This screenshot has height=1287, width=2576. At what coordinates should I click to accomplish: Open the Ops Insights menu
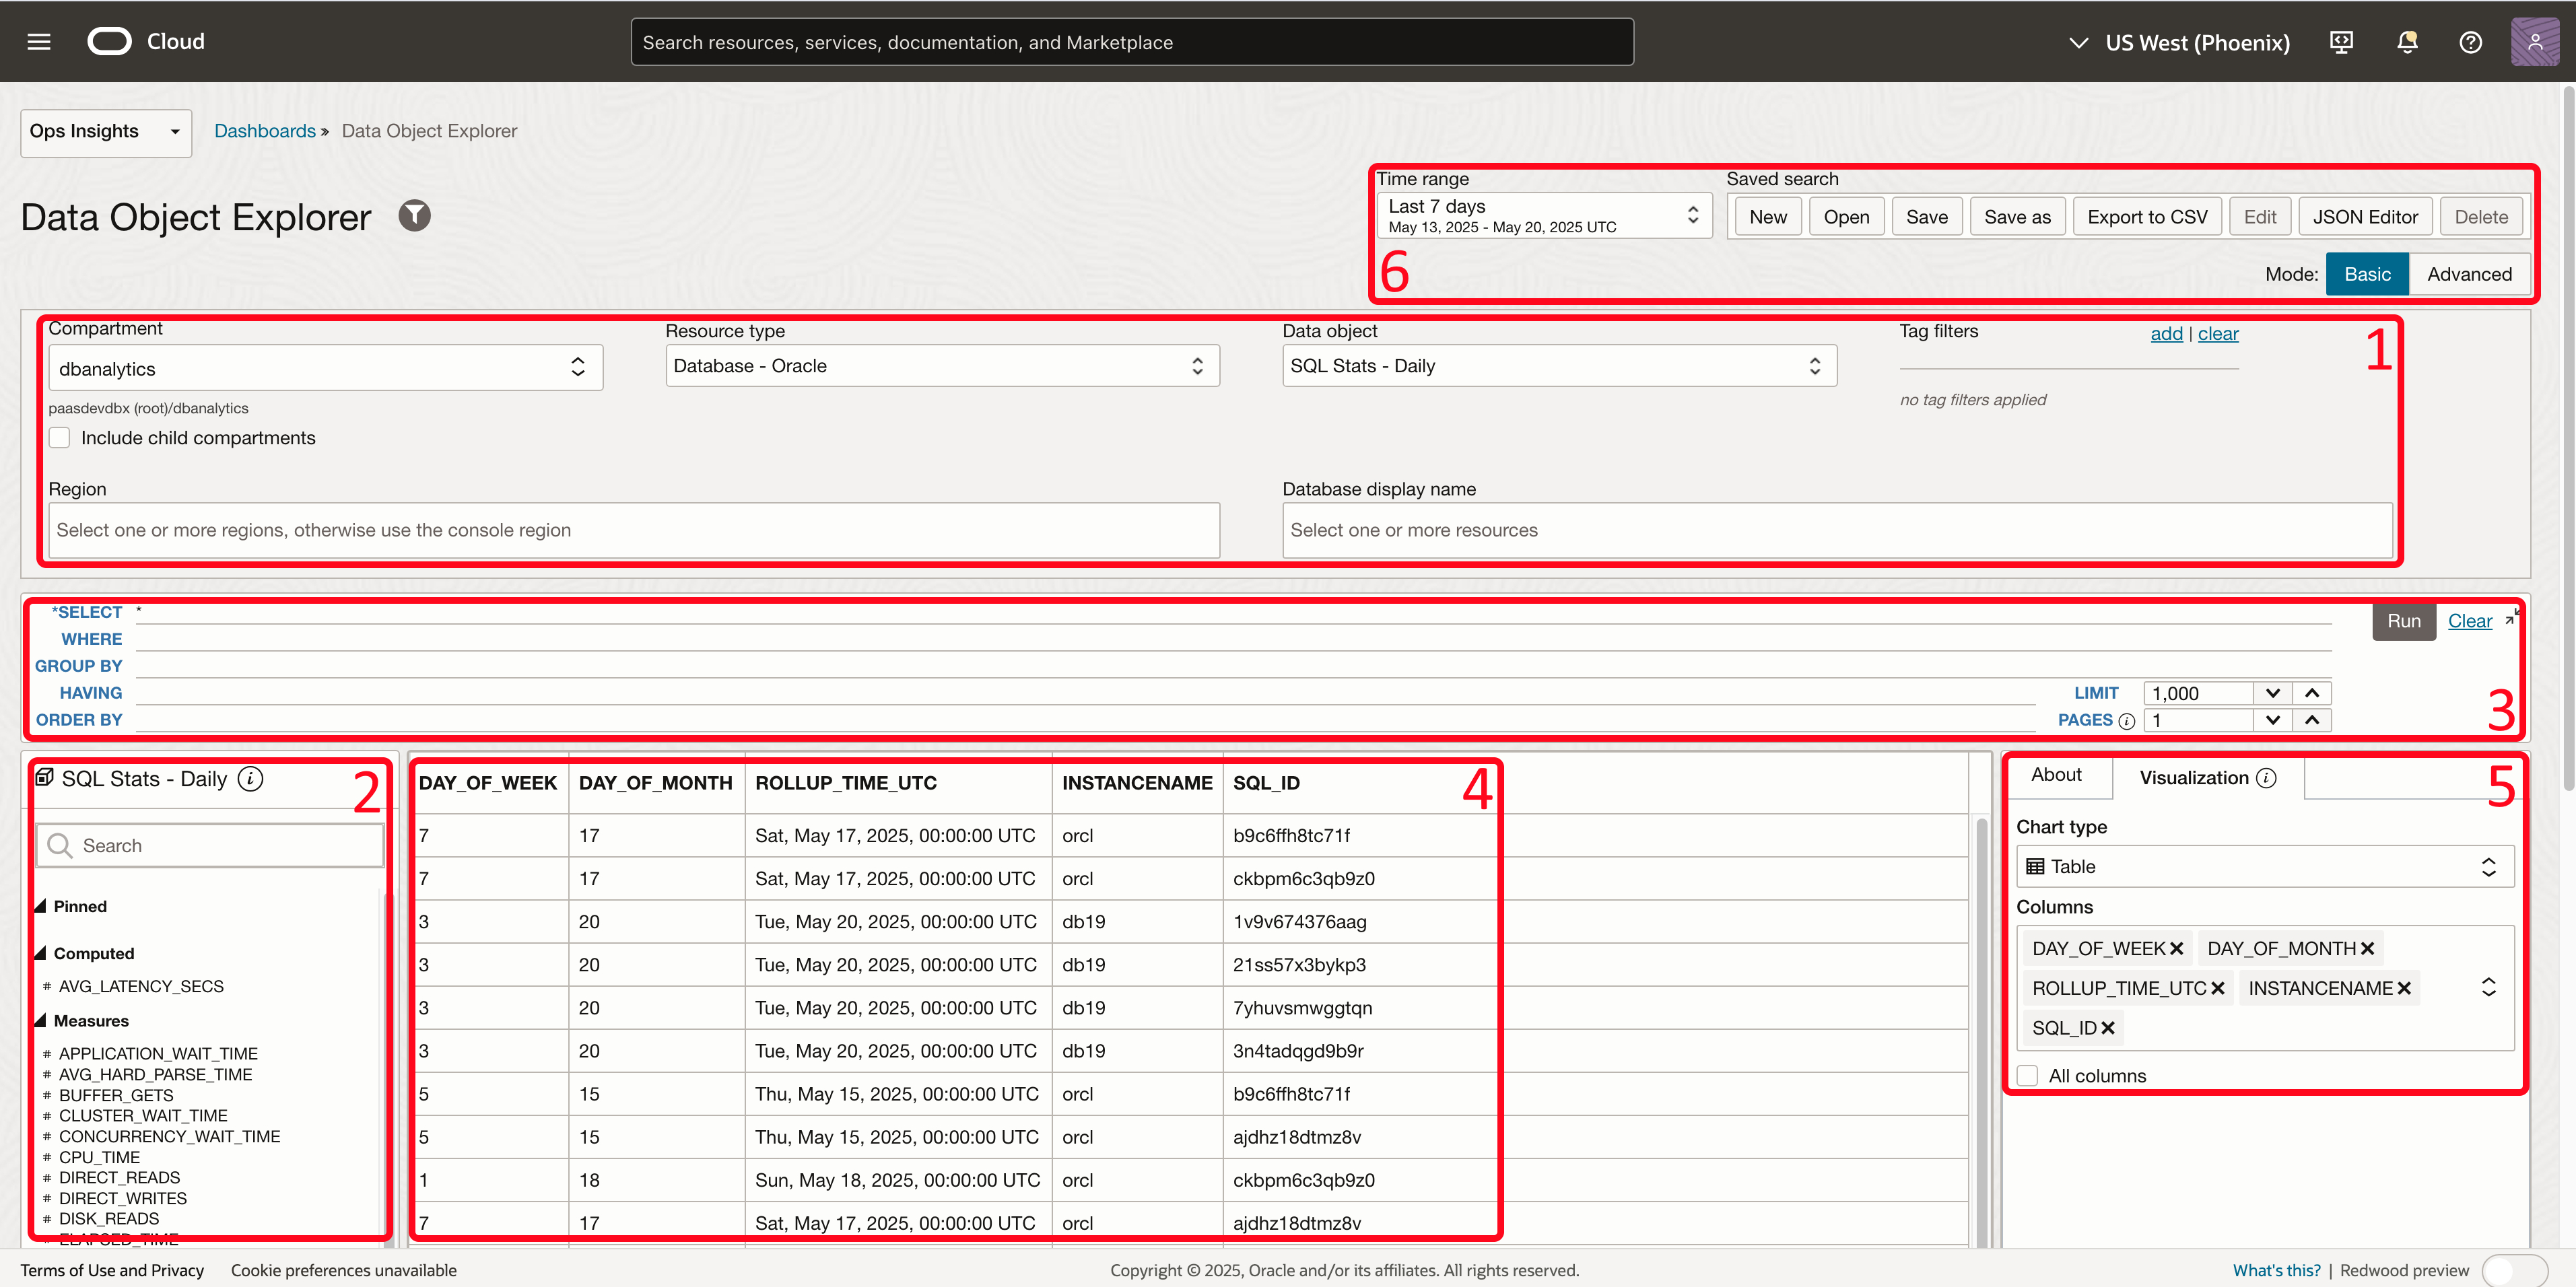[105, 132]
